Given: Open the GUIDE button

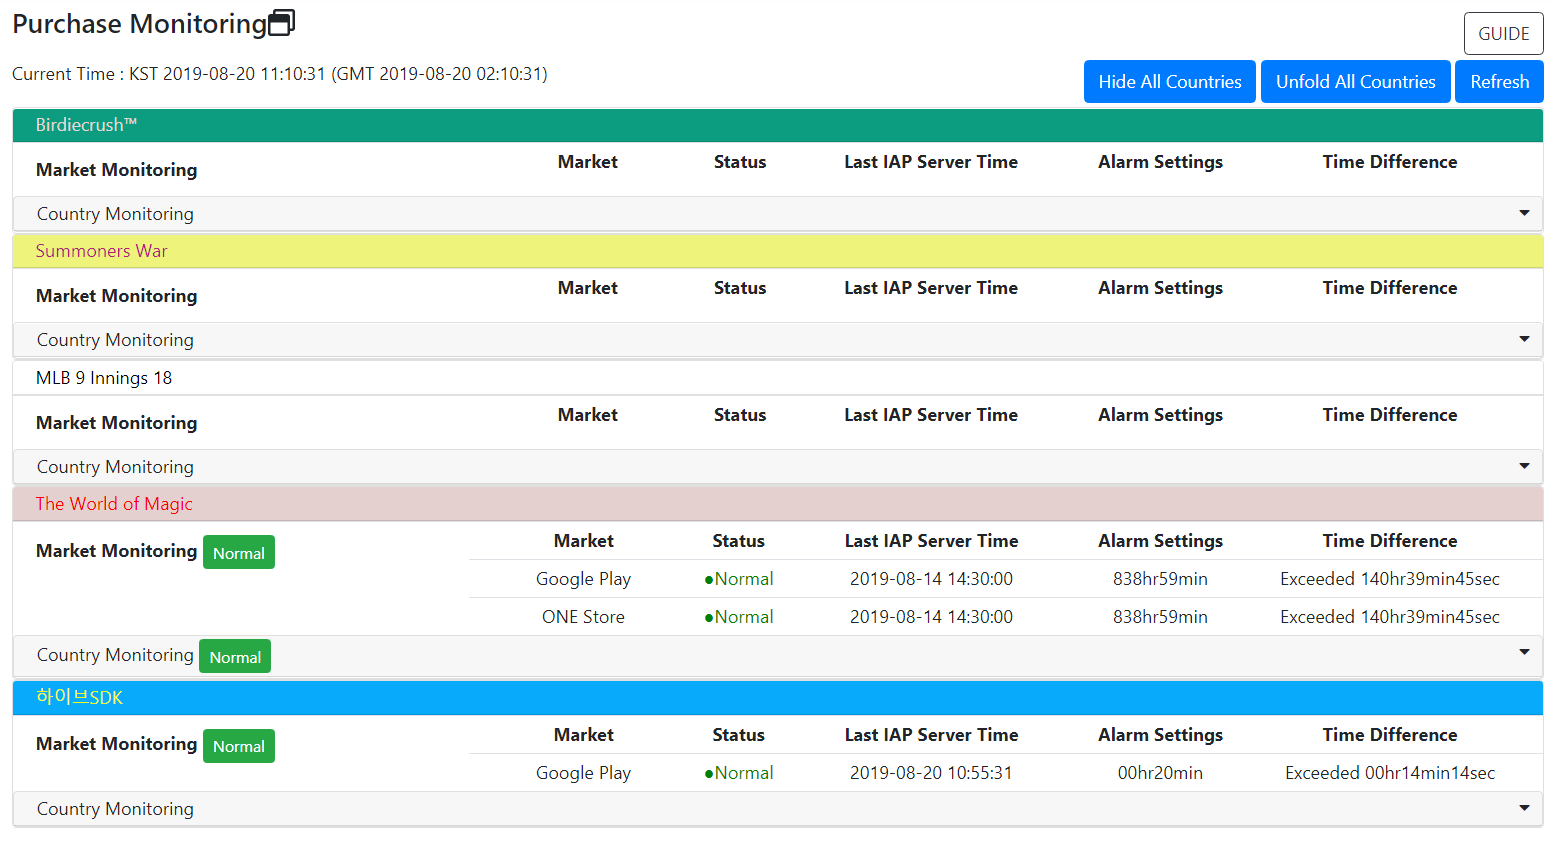Looking at the screenshot, I should coord(1503,33).
